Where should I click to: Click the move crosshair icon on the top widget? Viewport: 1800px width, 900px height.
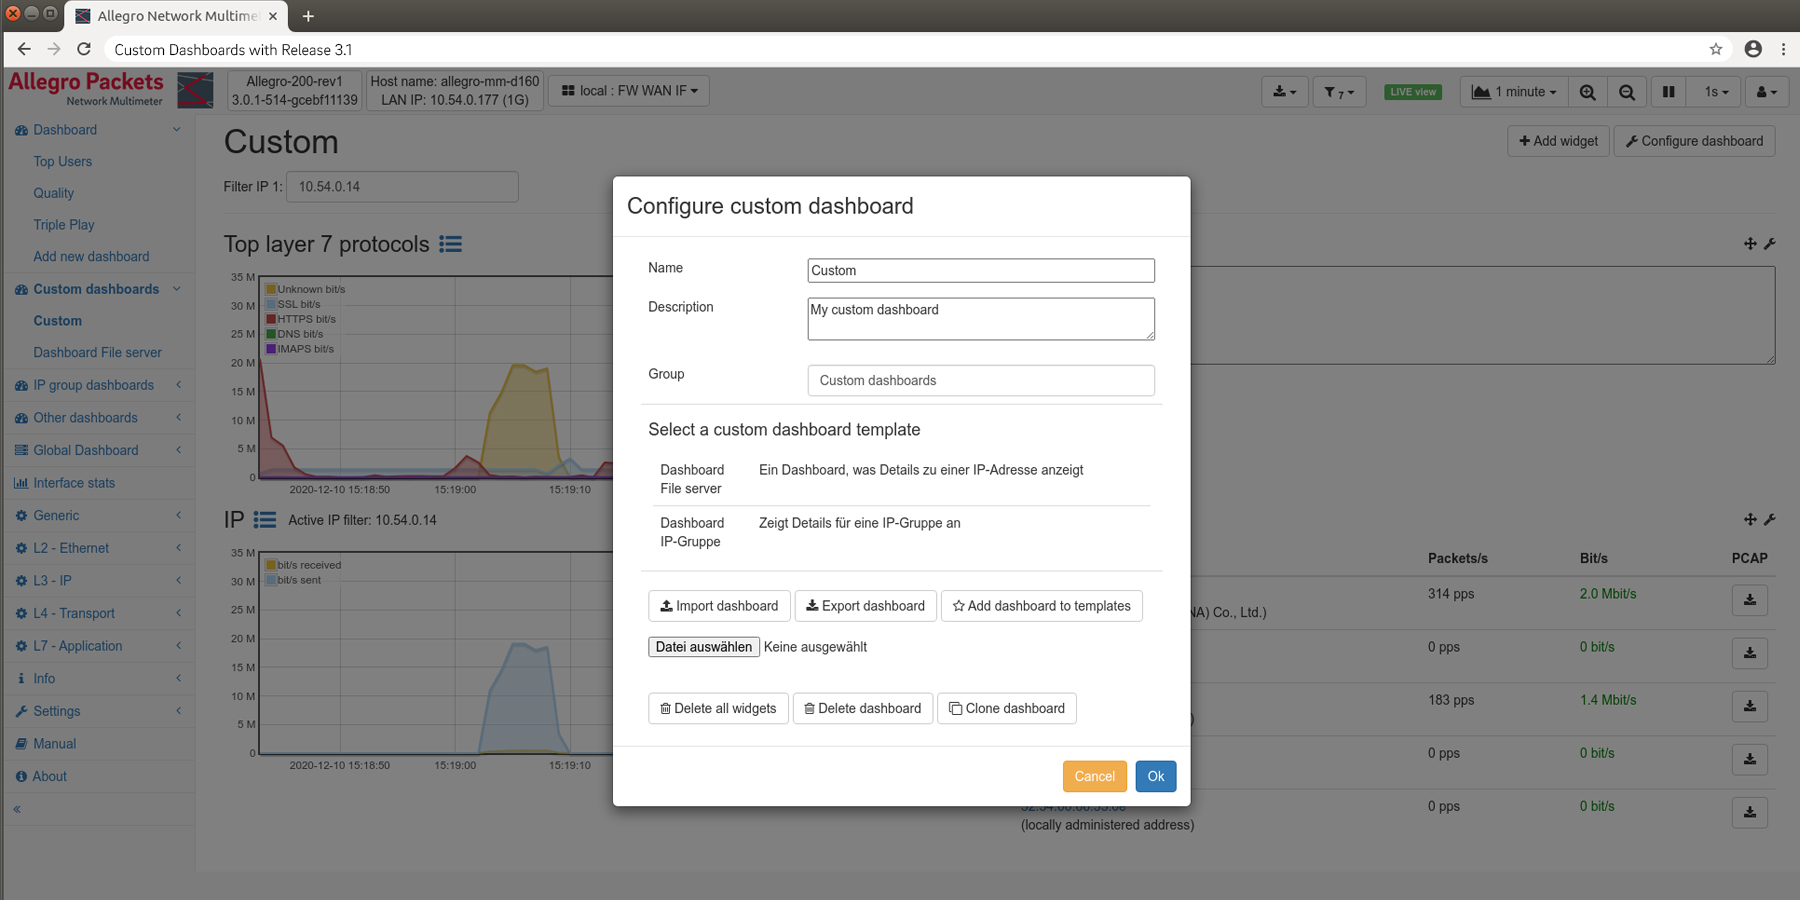click(1750, 243)
